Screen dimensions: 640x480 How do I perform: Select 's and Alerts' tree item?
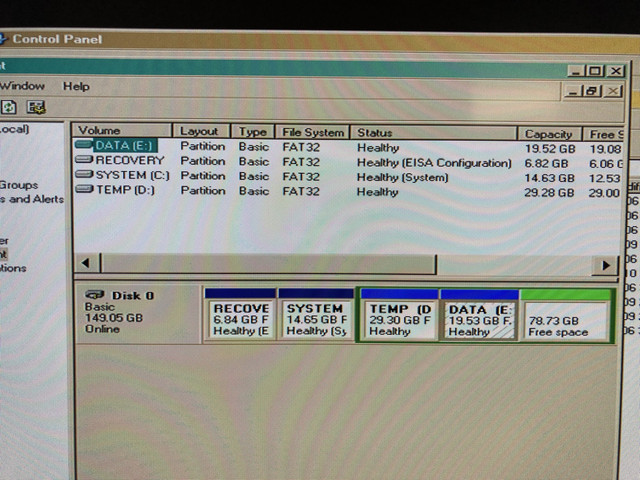click(x=32, y=199)
